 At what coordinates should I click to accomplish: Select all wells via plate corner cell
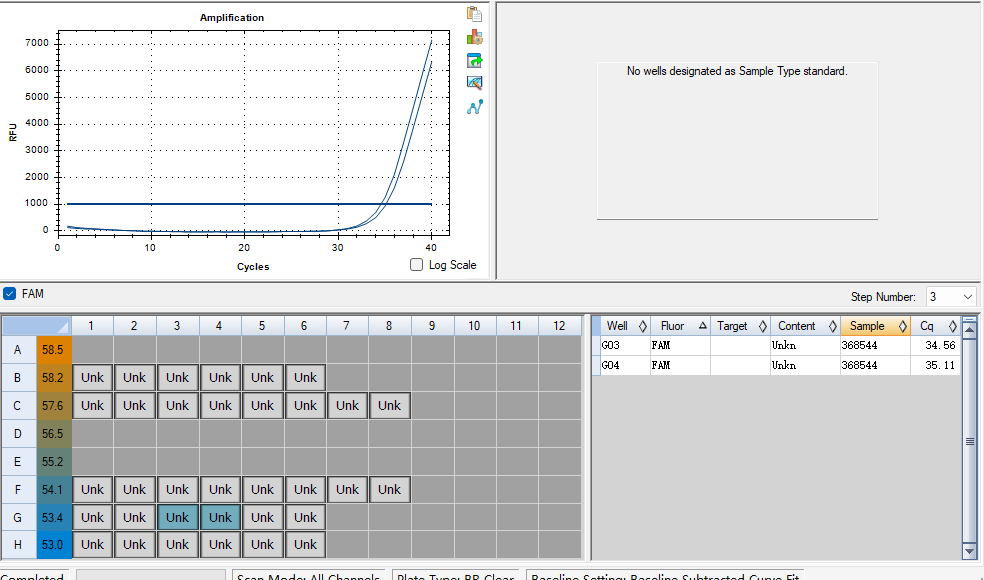(36, 326)
